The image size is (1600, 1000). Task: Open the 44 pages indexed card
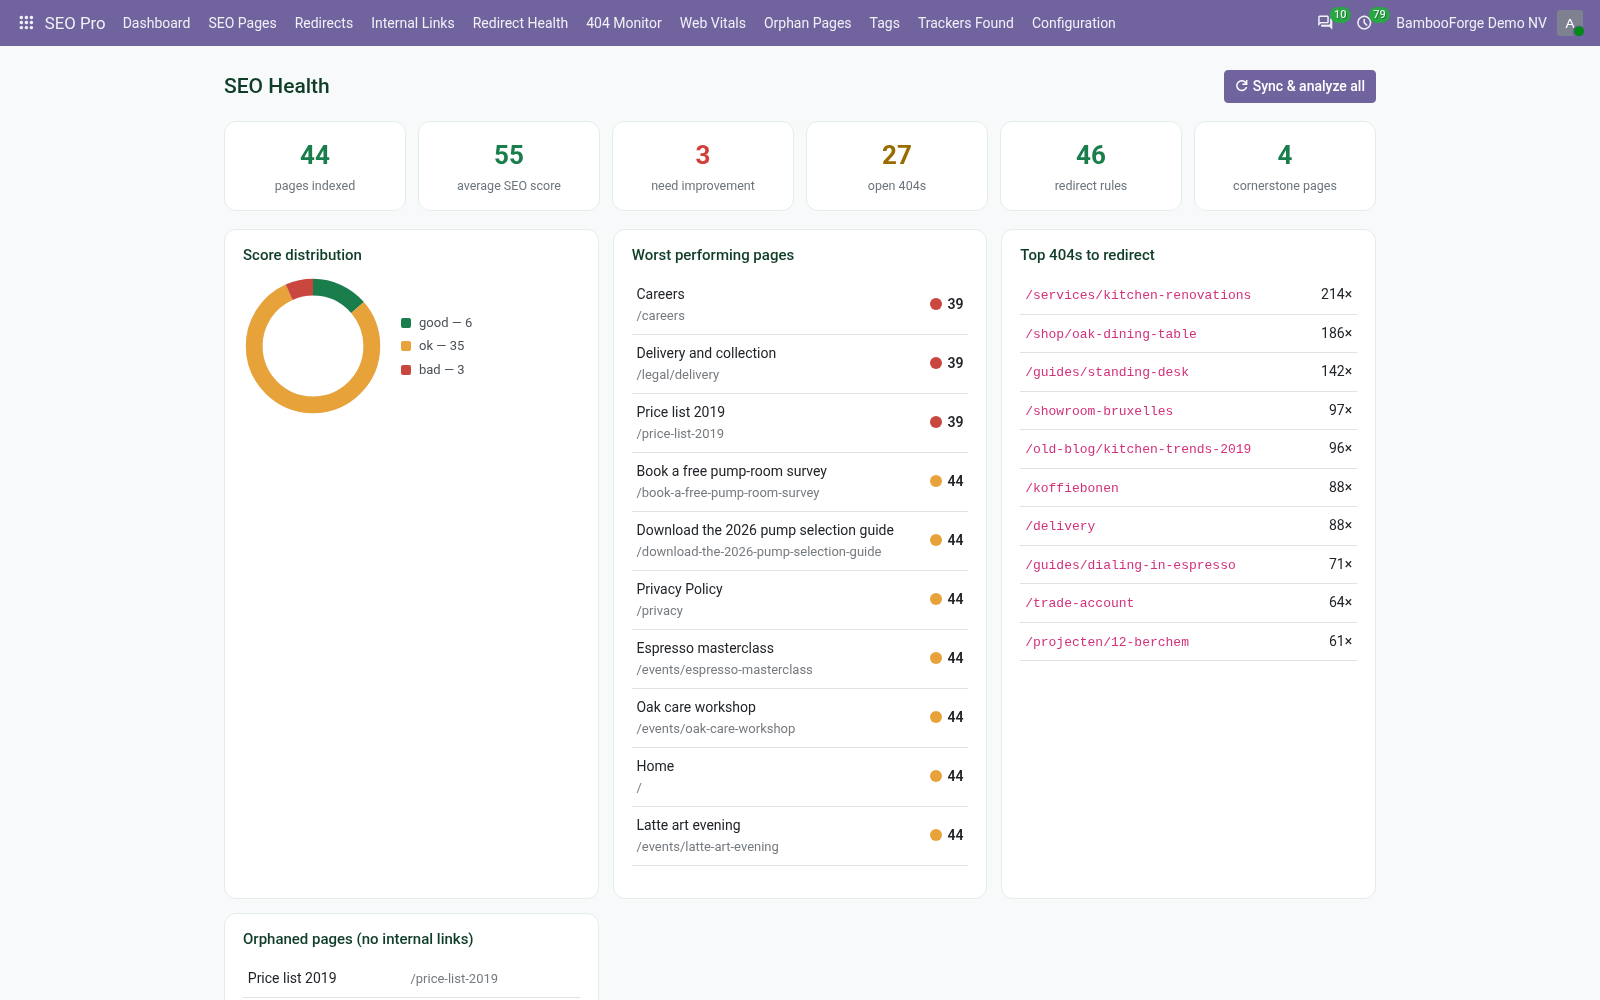pos(315,166)
